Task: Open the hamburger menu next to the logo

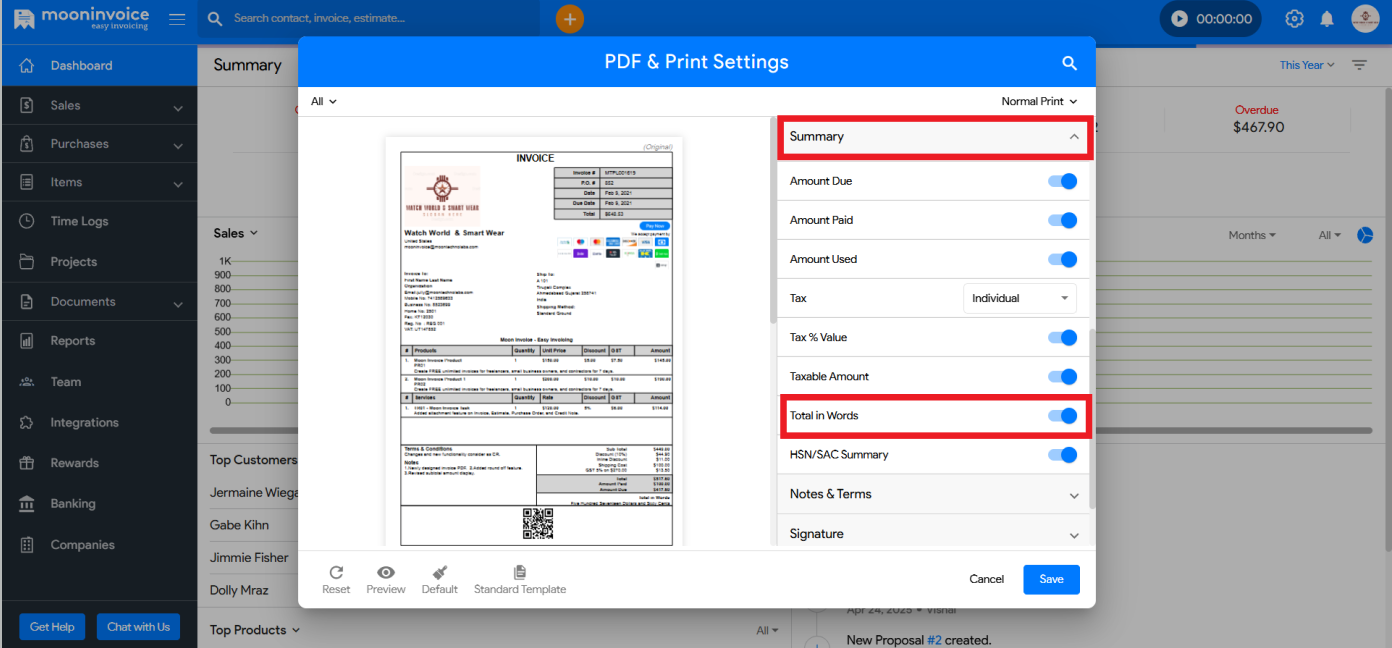Action: 177,19
